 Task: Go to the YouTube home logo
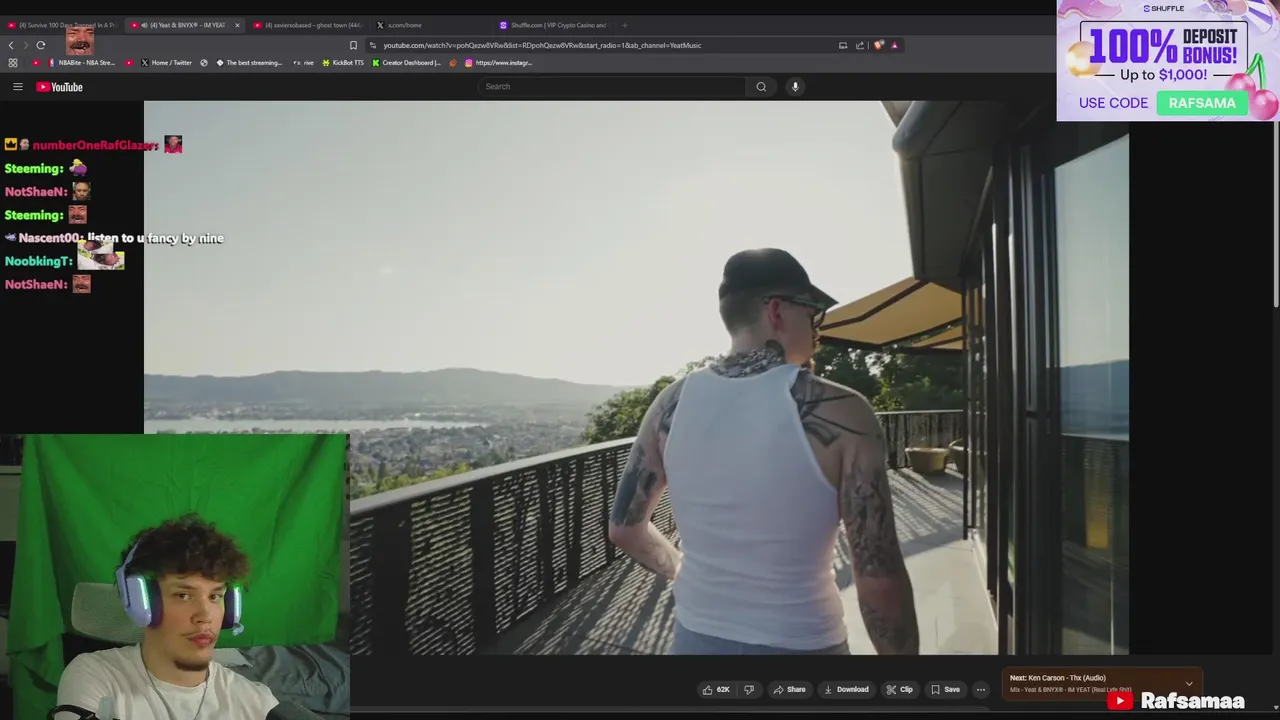click(x=60, y=87)
